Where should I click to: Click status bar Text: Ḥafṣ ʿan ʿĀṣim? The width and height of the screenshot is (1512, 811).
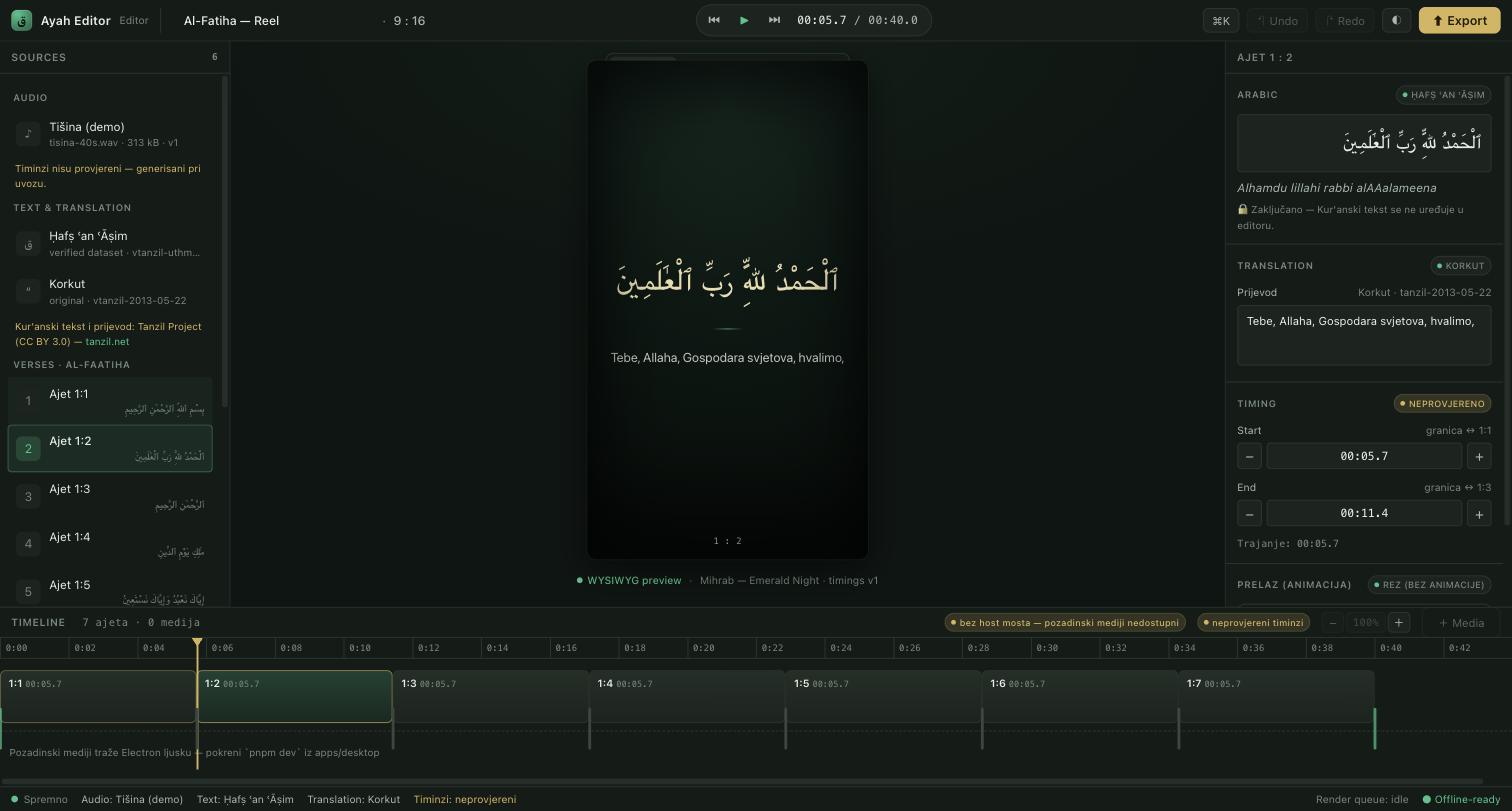pyautogui.click(x=245, y=799)
